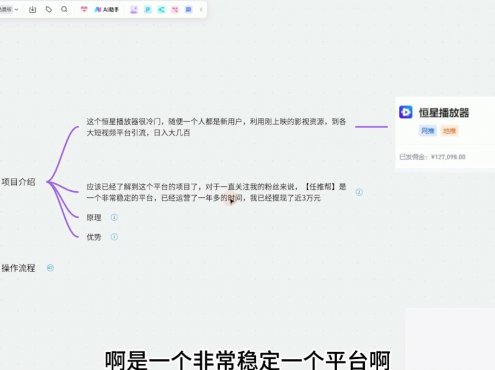
Task: Click the pink gift icon in toolbar
Action: click(x=84, y=9)
